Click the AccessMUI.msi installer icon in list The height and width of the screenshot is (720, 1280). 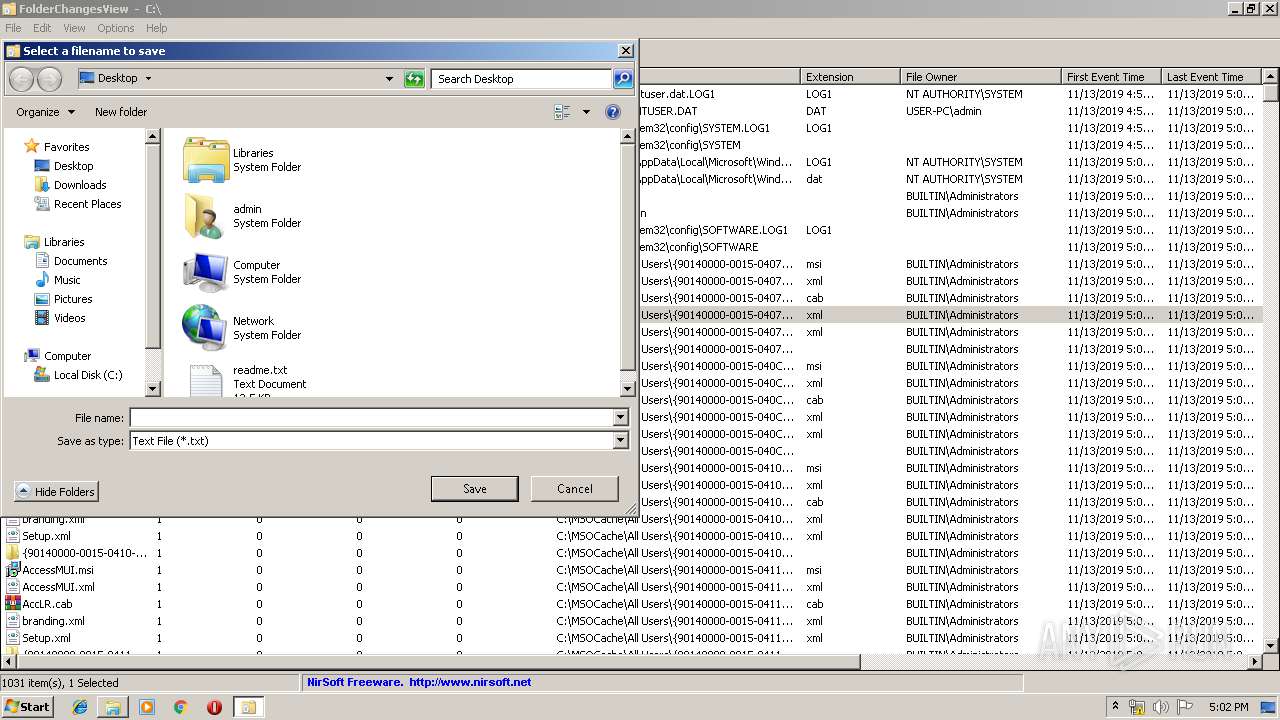[x=13, y=570]
